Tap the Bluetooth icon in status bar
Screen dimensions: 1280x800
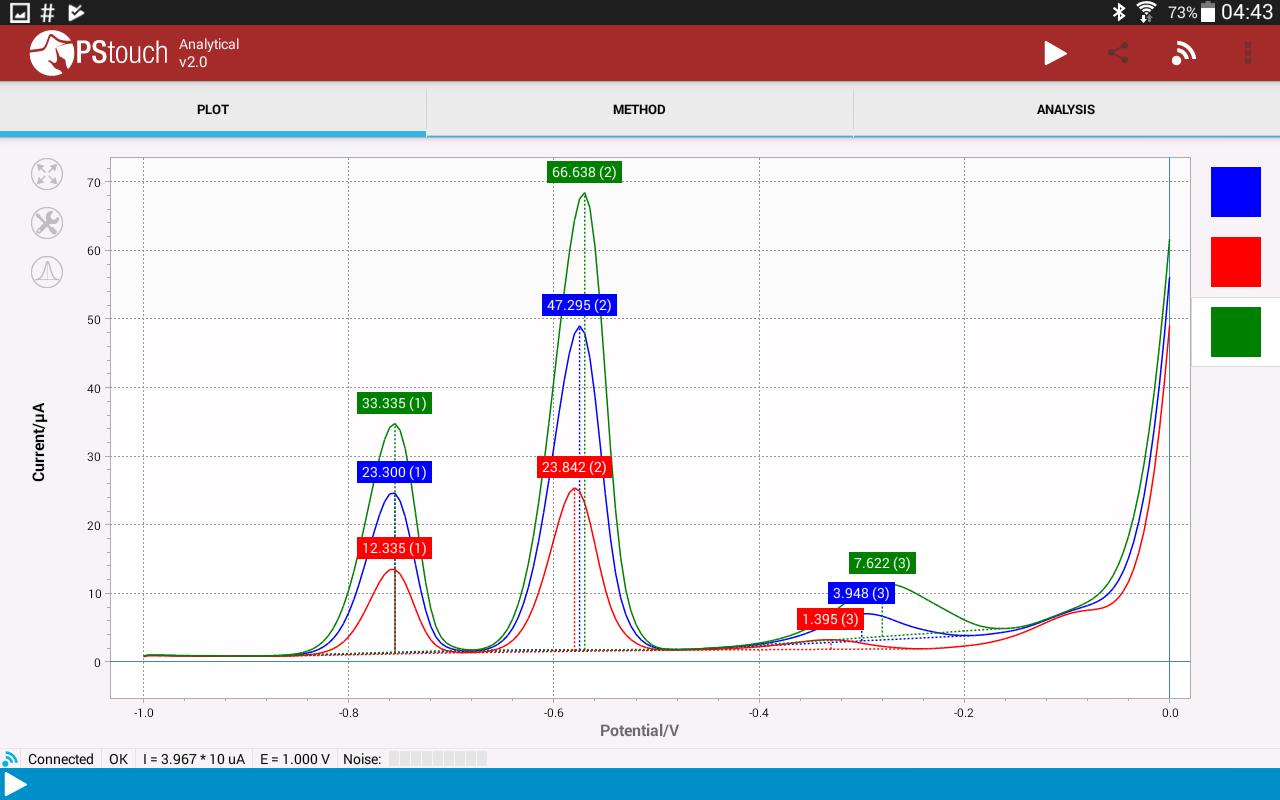pyautogui.click(x=1119, y=12)
